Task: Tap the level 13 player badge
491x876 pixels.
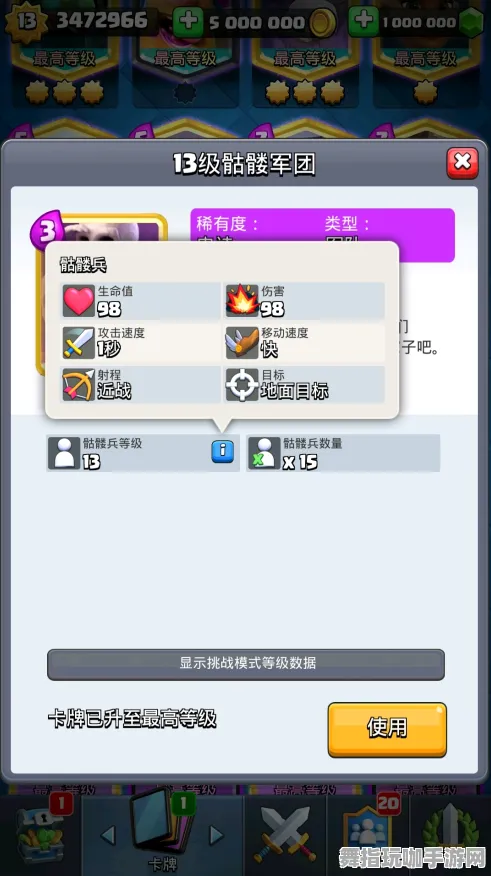Action: click(26, 21)
